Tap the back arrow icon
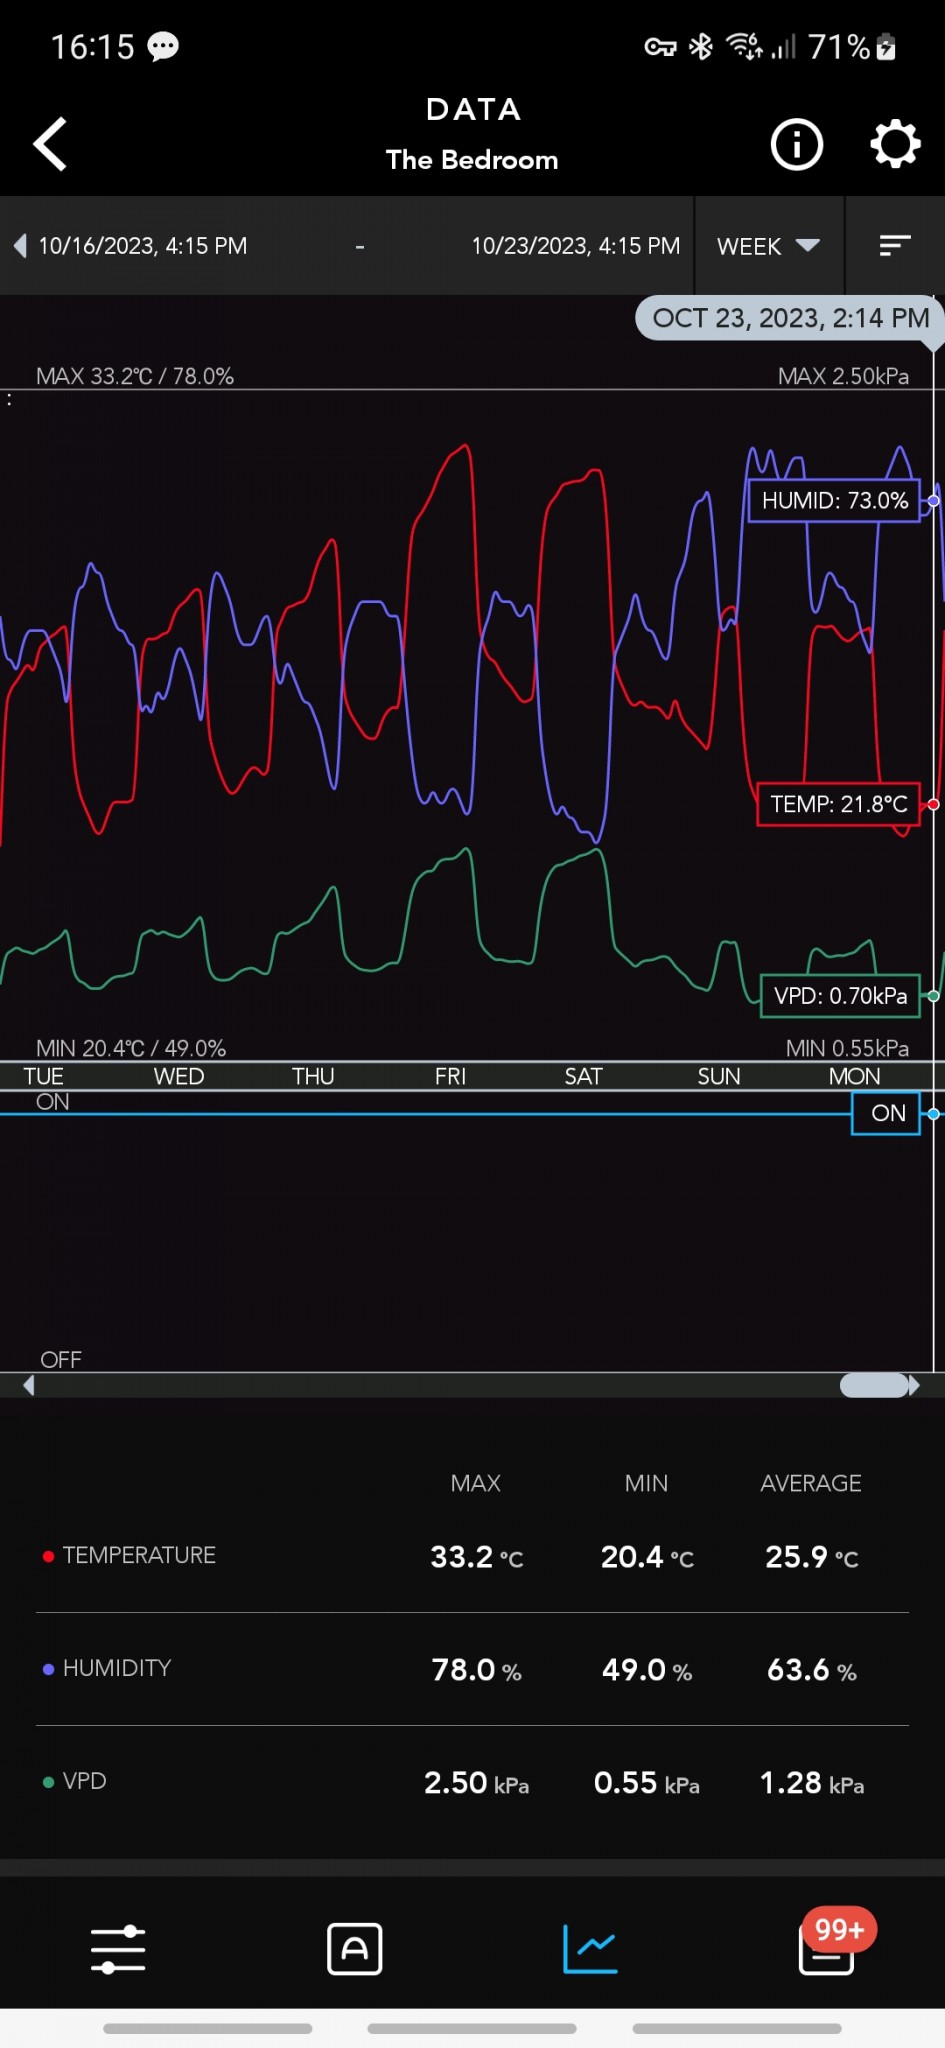Viewport: 945px width, 2048px height. (50, 145)
